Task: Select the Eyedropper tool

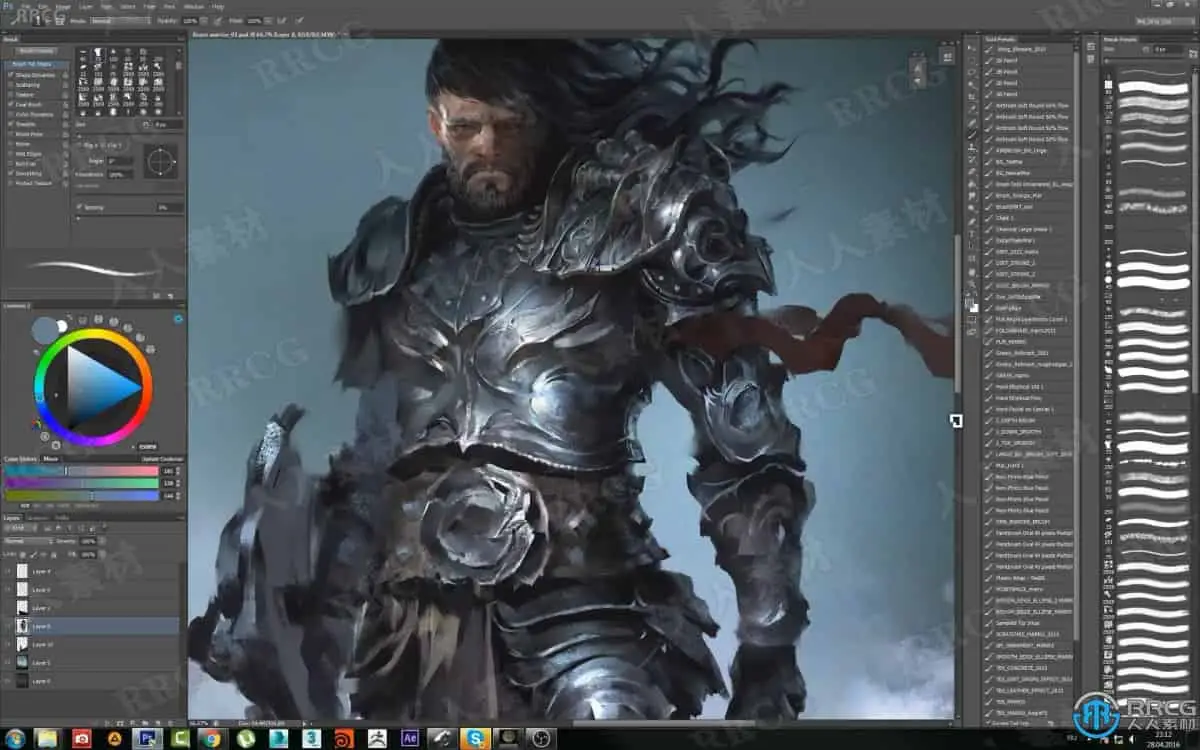Action: tap(971, 109)
